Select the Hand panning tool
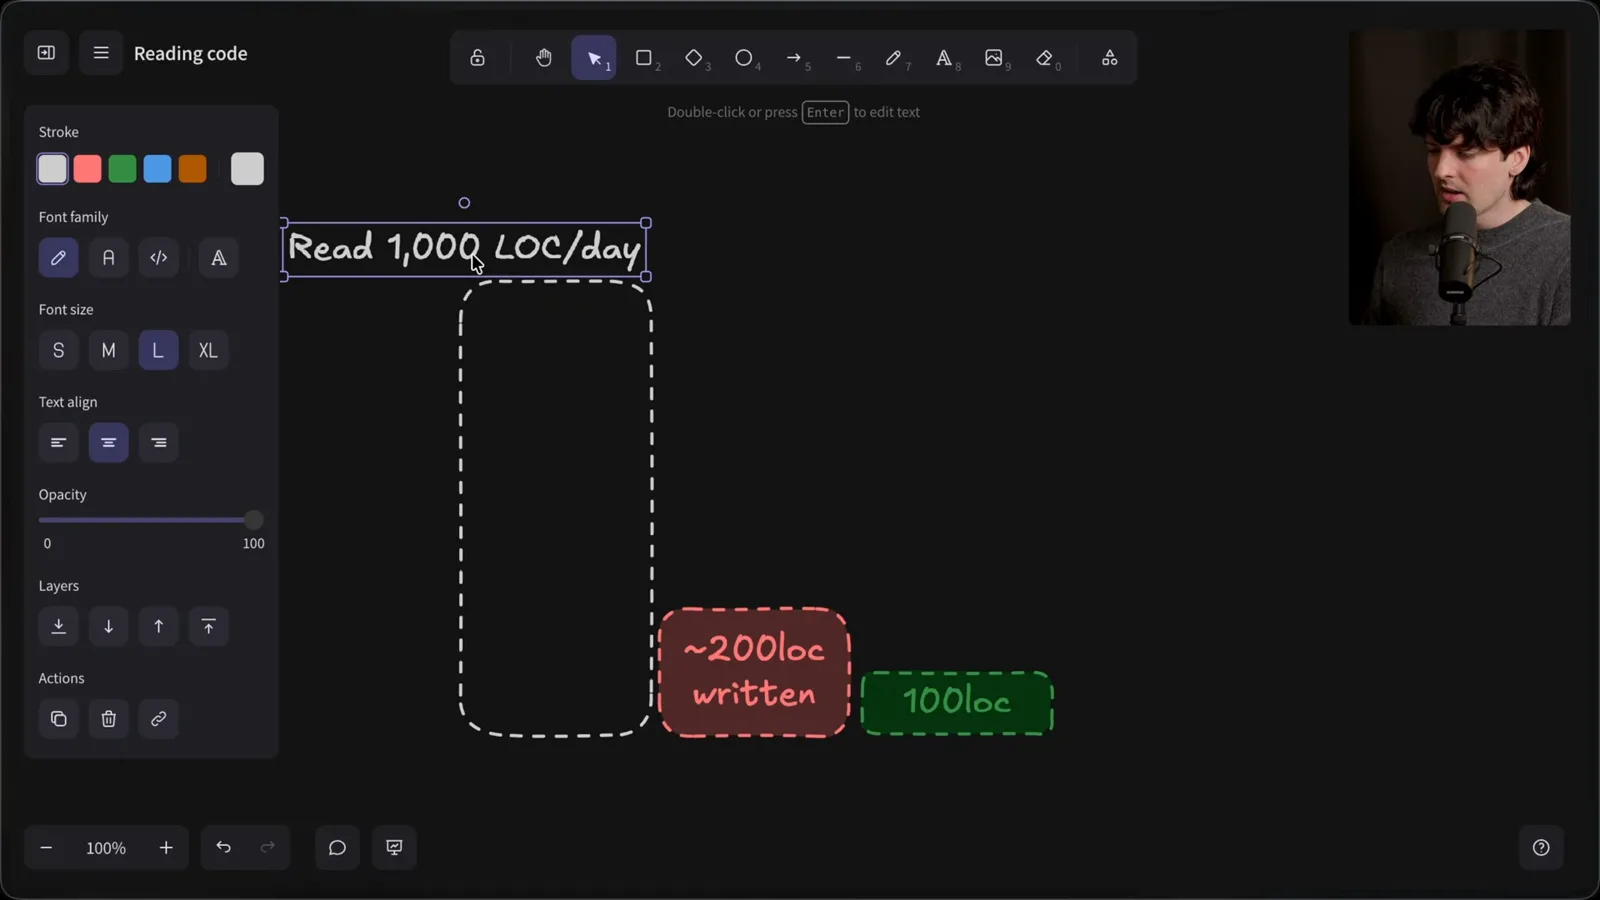 [543, 58]
